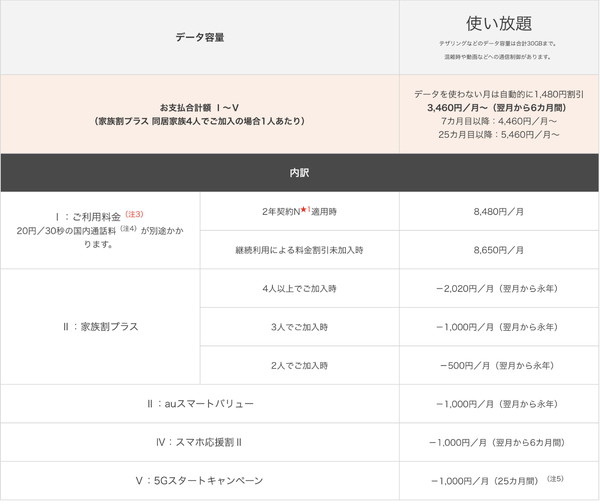The width and height of the screenshot is (600, 504).
Task: Click the 注3 footnote link
Action: 135,213
